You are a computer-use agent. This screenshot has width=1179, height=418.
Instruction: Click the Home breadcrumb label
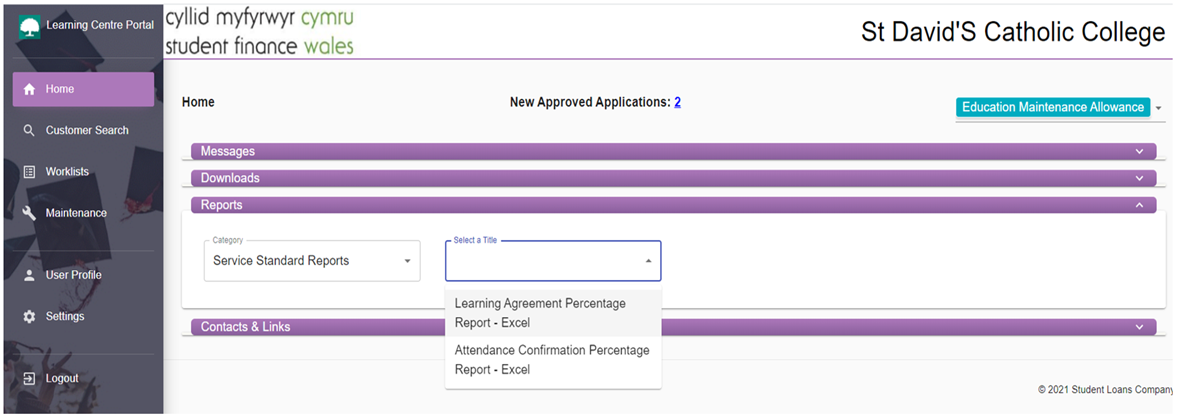[198, 102]
